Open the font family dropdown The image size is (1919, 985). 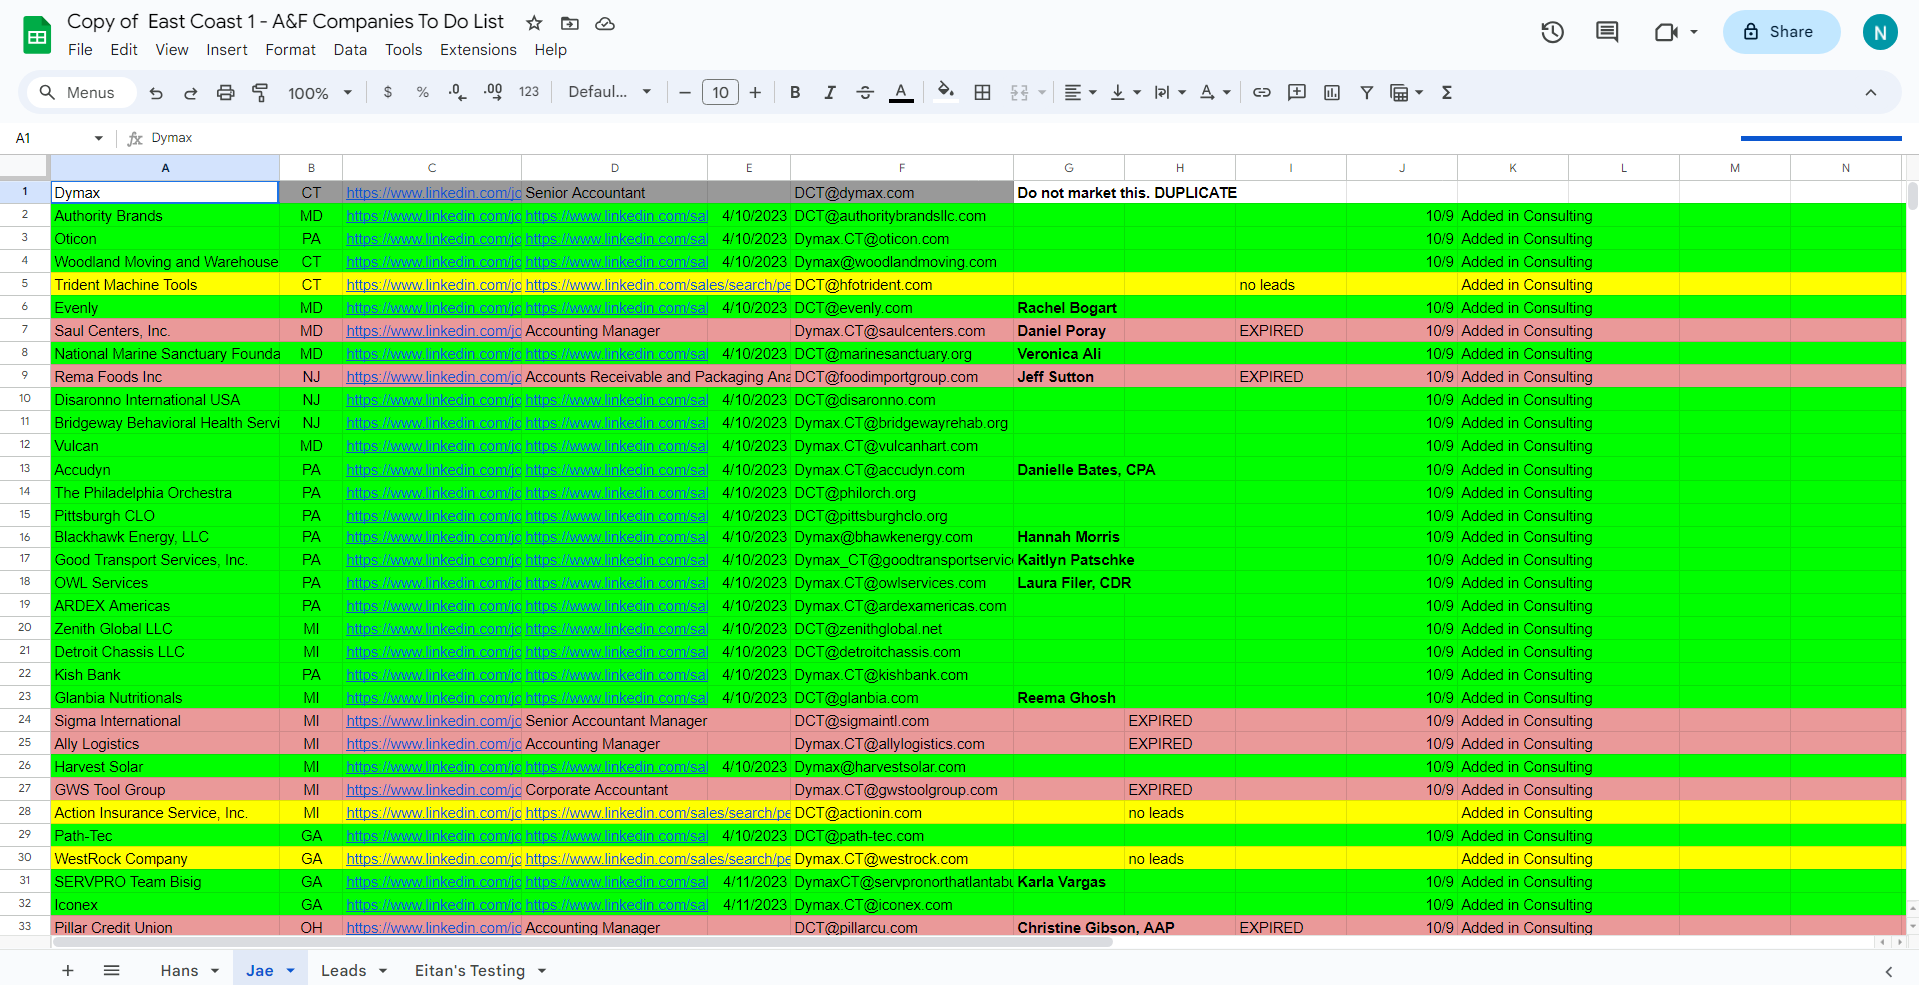(x=610, y=93)
